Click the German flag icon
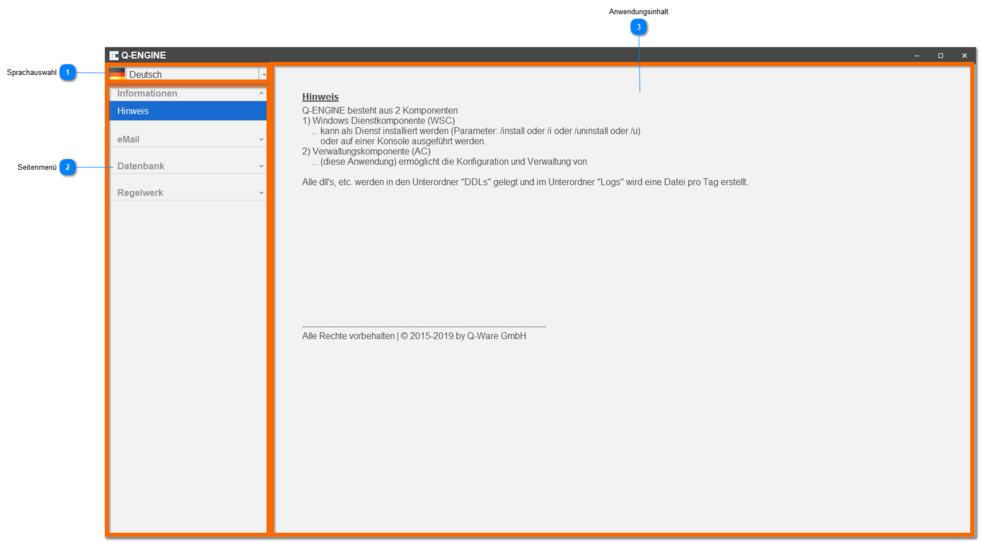 [117, 74]
